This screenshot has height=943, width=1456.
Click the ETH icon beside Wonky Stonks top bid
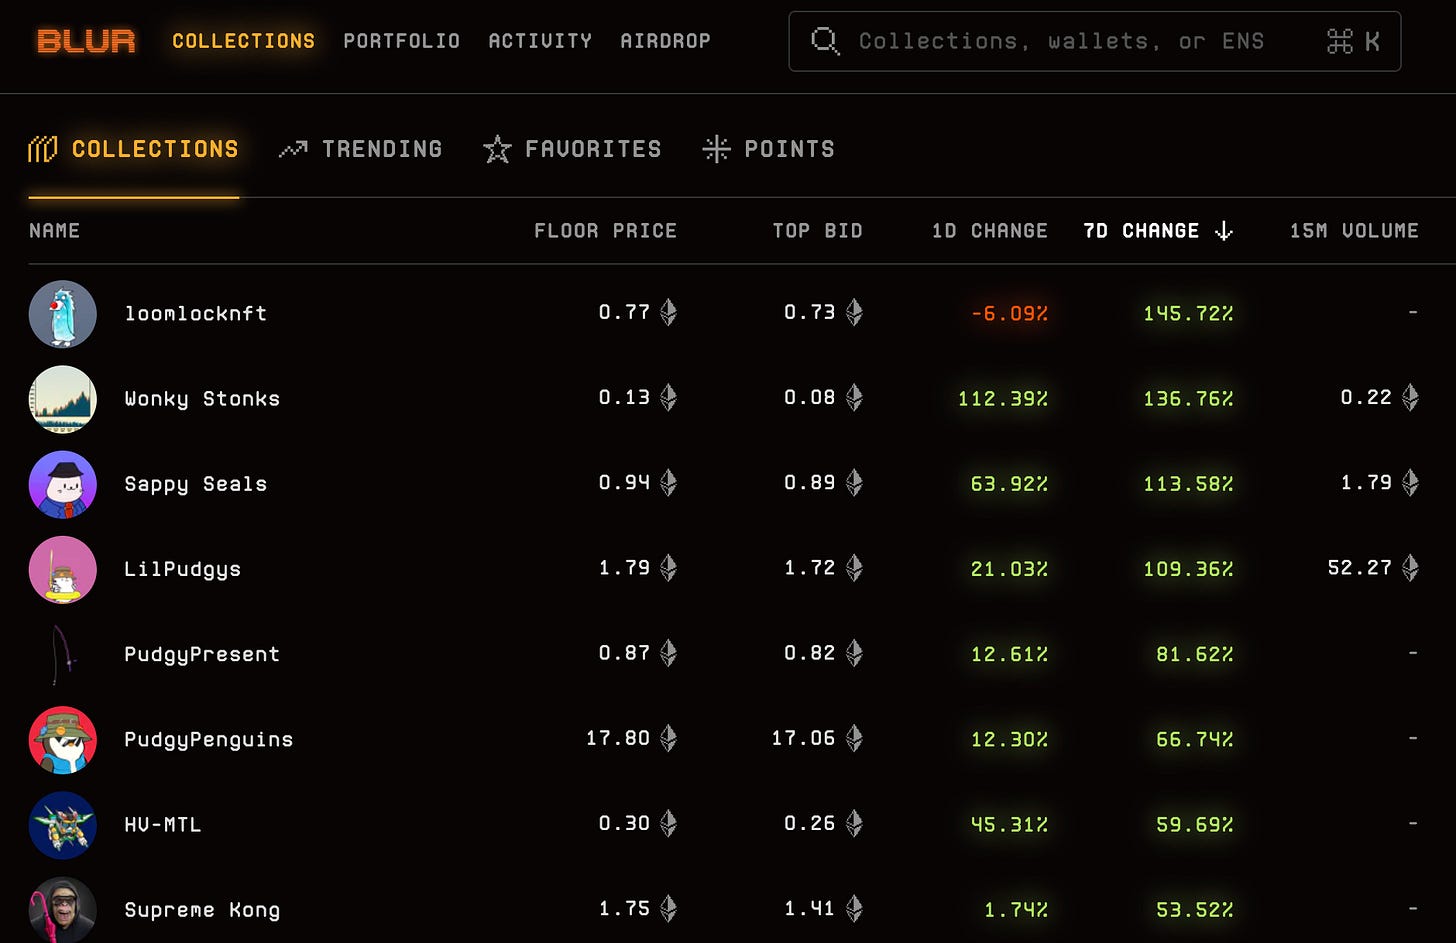(x=854, y=398)
